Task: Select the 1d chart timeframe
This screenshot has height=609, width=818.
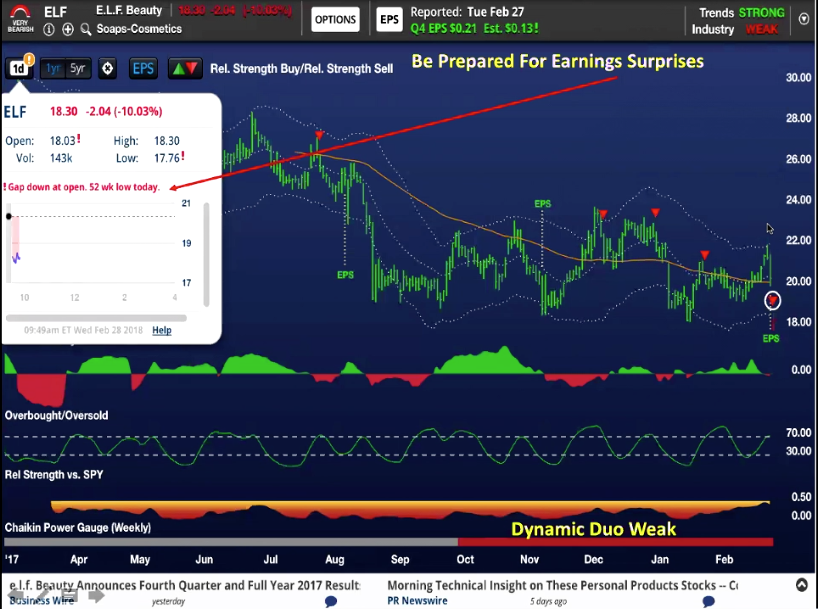Action: pyautogui.click(x=18, y=69)
